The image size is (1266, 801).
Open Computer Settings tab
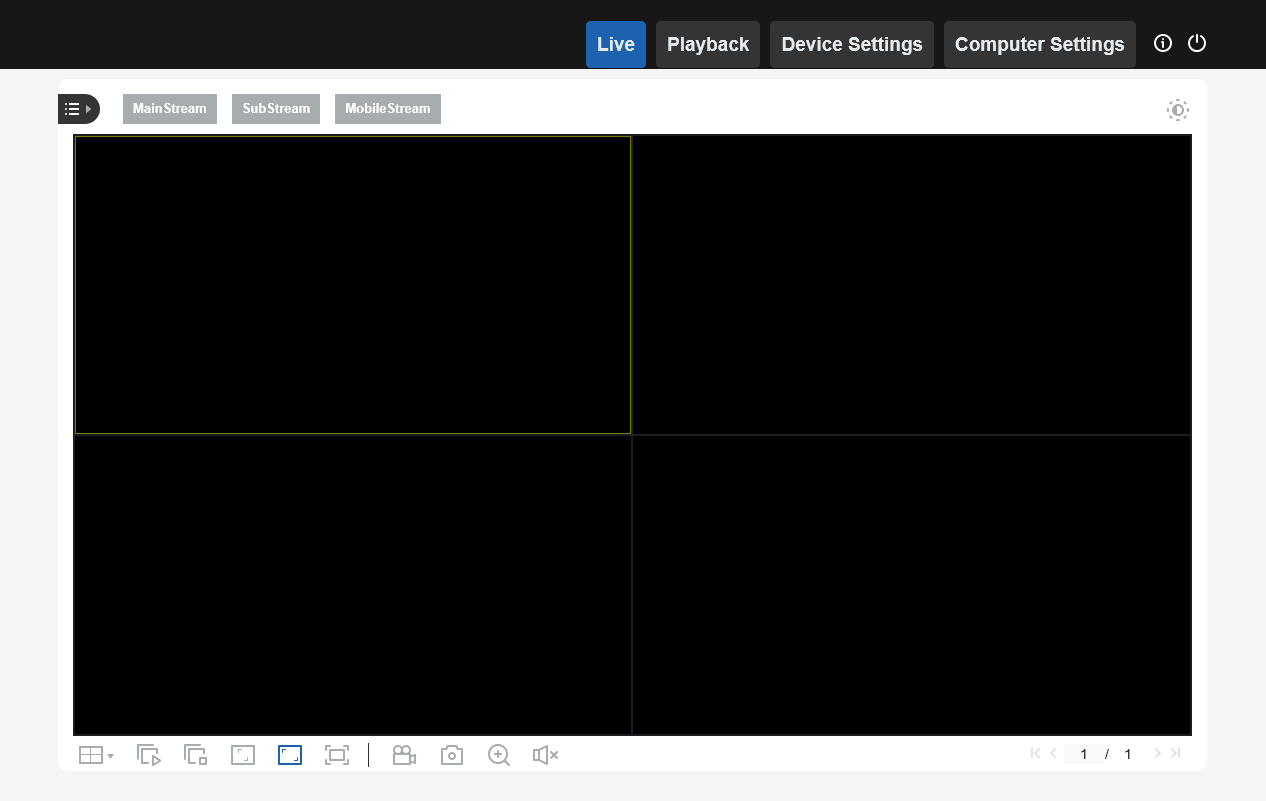pyautogui.click(x=1040, y=44)
